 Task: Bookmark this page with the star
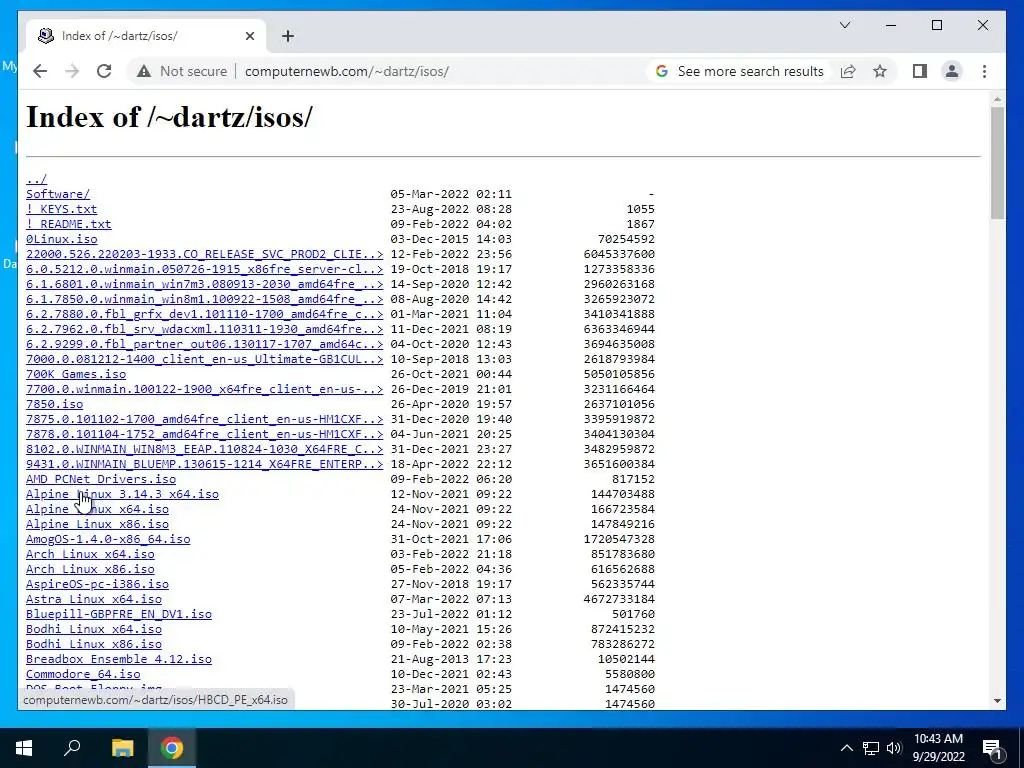880,71
